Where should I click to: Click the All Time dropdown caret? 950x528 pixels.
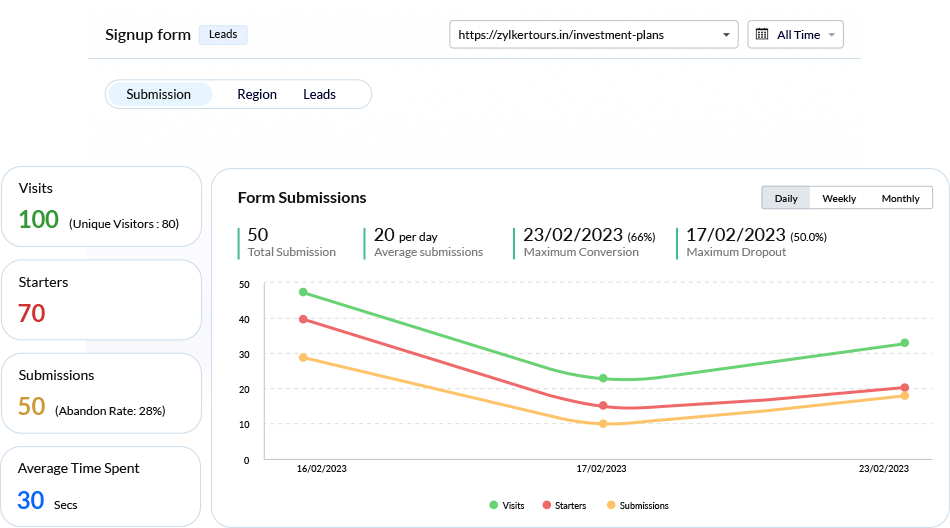point(832,35)
